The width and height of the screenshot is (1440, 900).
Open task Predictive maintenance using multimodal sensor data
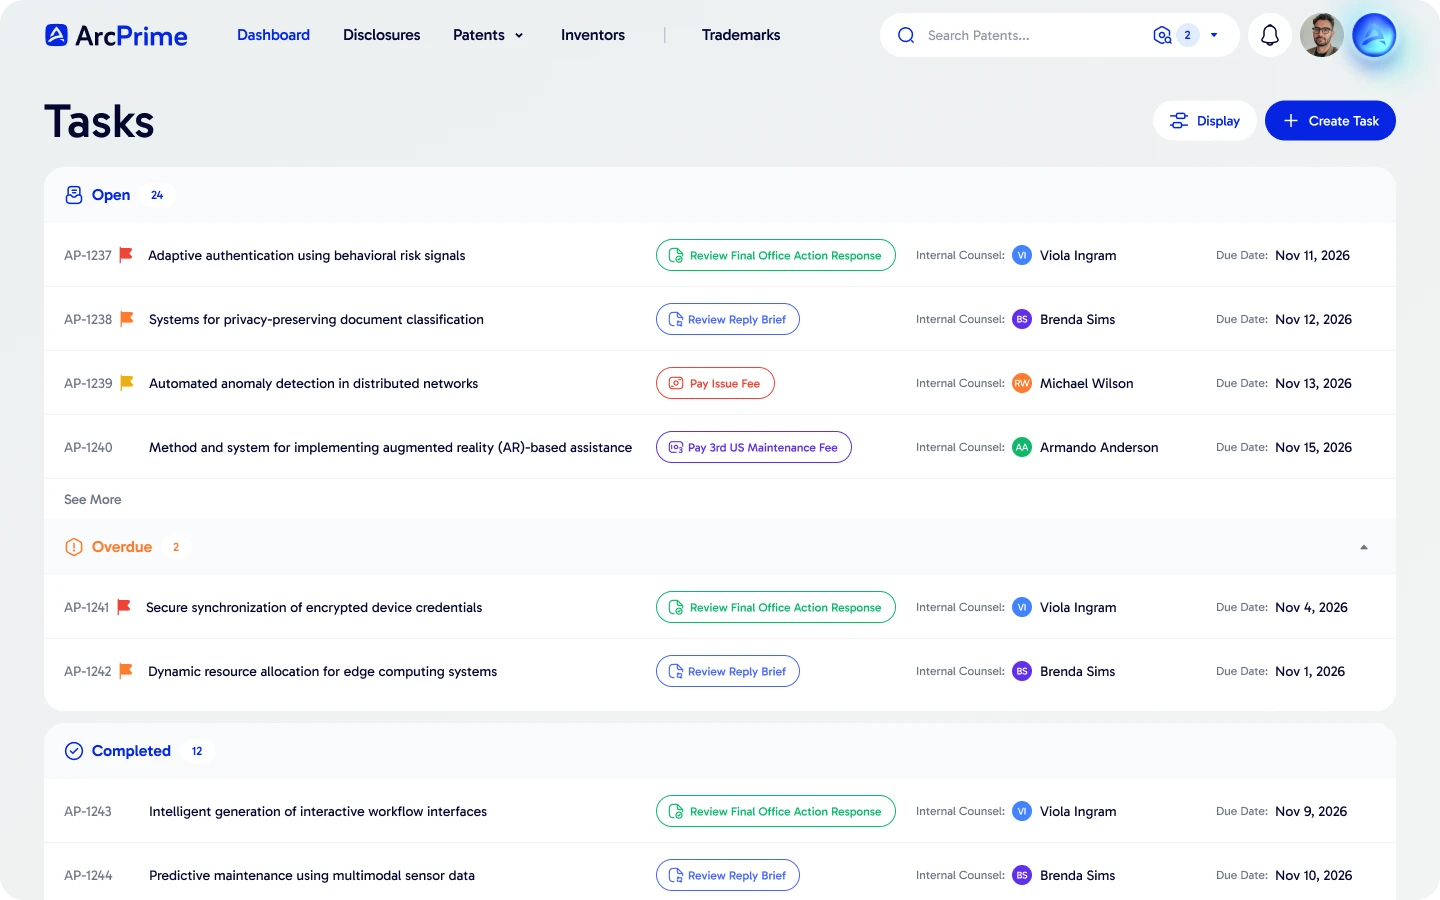point(312,875)
